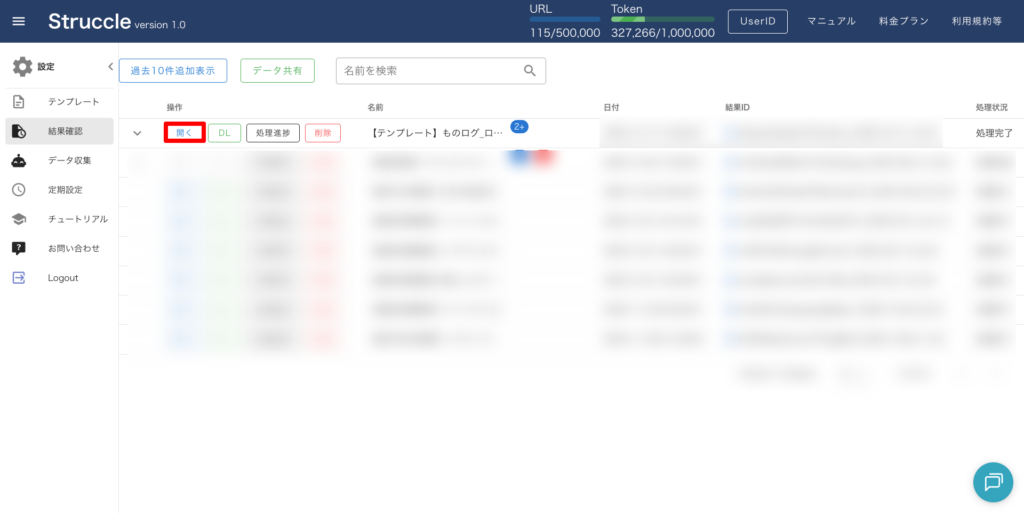Open the 料金プラン menu item
The width and height of the screenshot is (1024, 513).
tap(903, 21)
